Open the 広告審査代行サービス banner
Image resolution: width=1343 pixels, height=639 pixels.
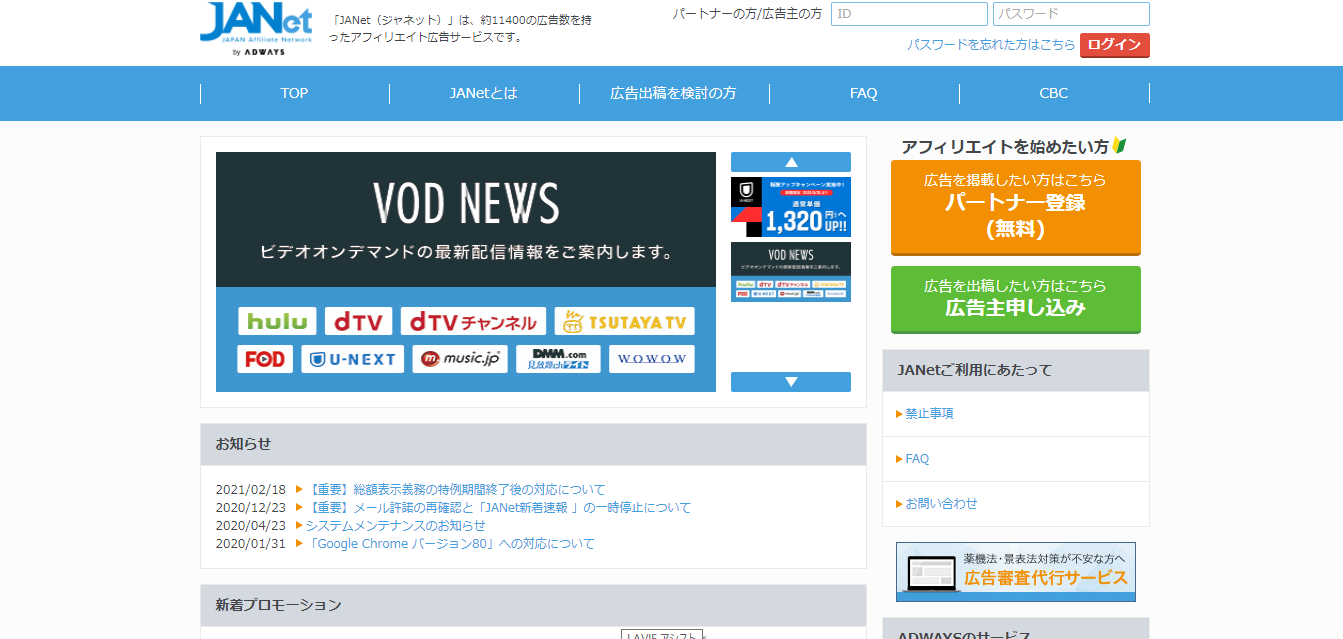coord(1016,572)
